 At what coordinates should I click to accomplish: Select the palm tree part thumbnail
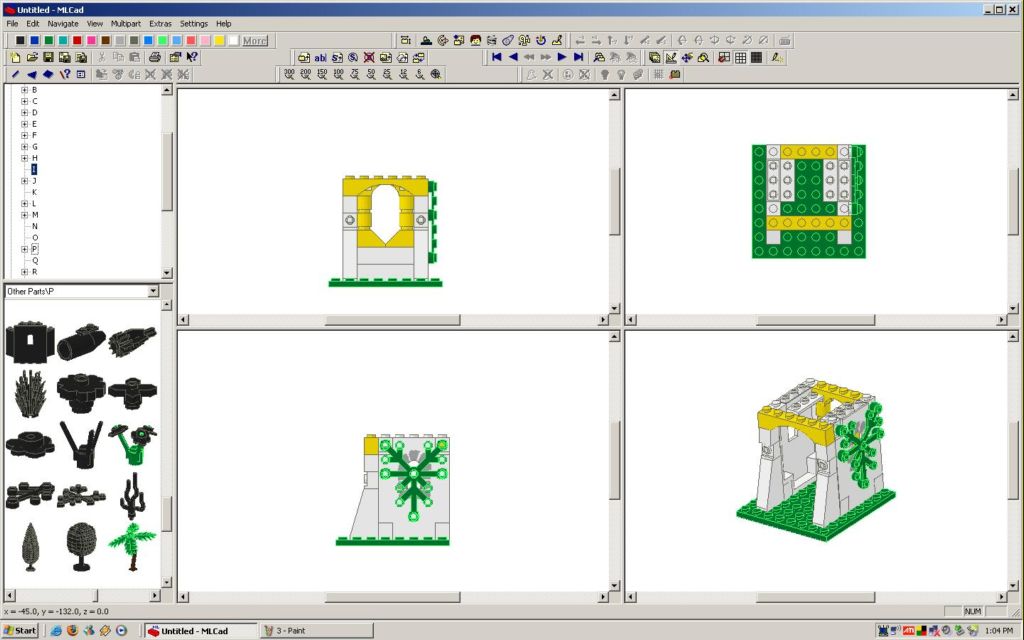(x=132, y=547)
